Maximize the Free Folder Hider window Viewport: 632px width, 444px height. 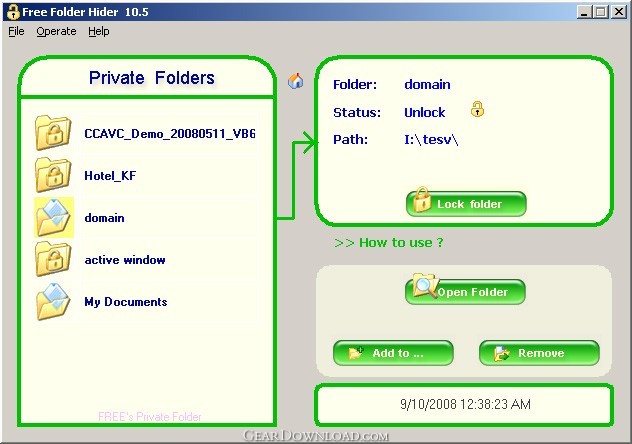pos(601,12)
